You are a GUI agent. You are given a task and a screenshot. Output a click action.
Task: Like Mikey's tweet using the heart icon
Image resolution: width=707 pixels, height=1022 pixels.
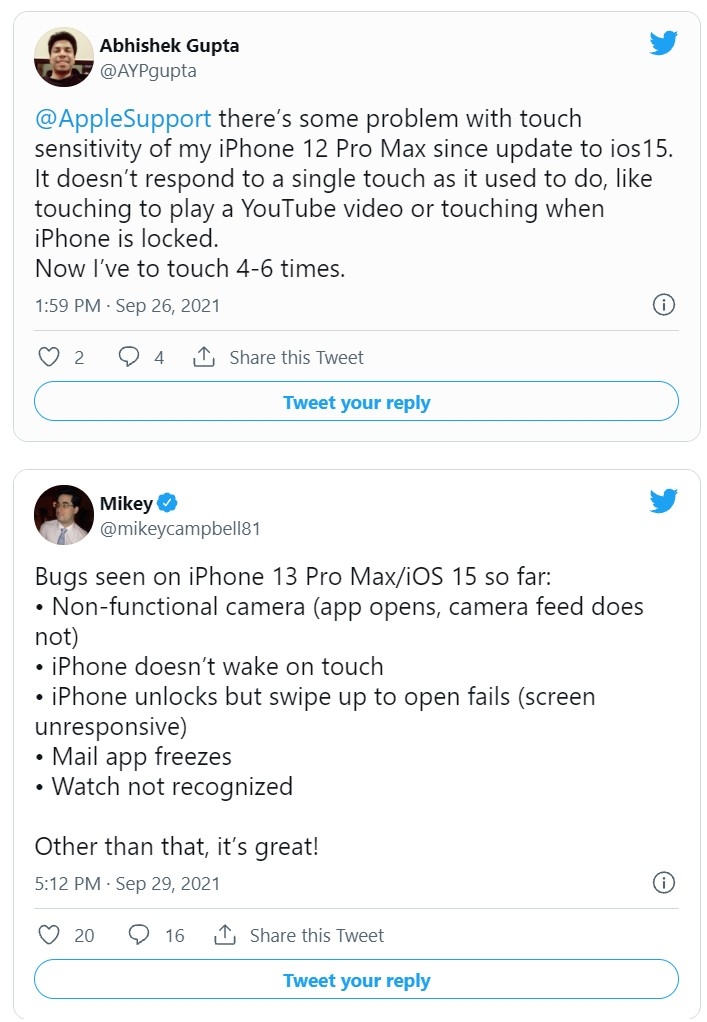[x=48, y=935]
